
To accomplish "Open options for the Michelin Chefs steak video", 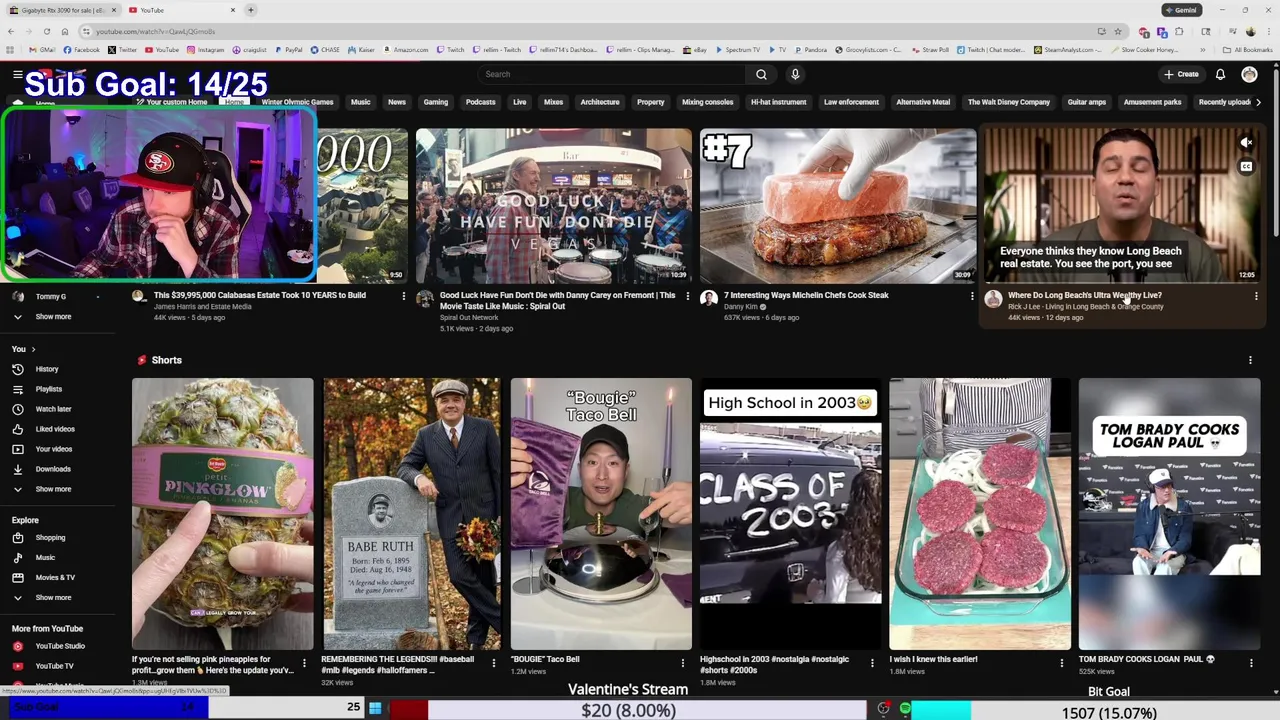I will (971, 296).
